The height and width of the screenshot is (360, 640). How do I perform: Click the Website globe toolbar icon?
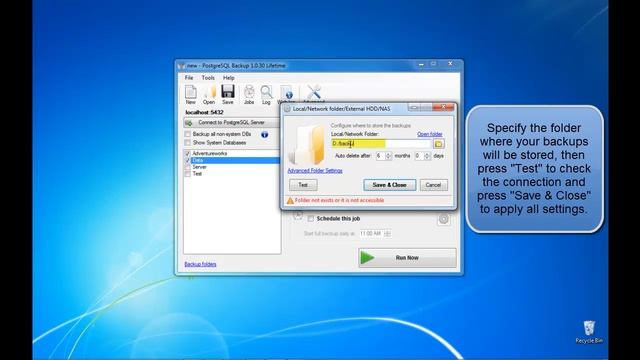[286, 94]
